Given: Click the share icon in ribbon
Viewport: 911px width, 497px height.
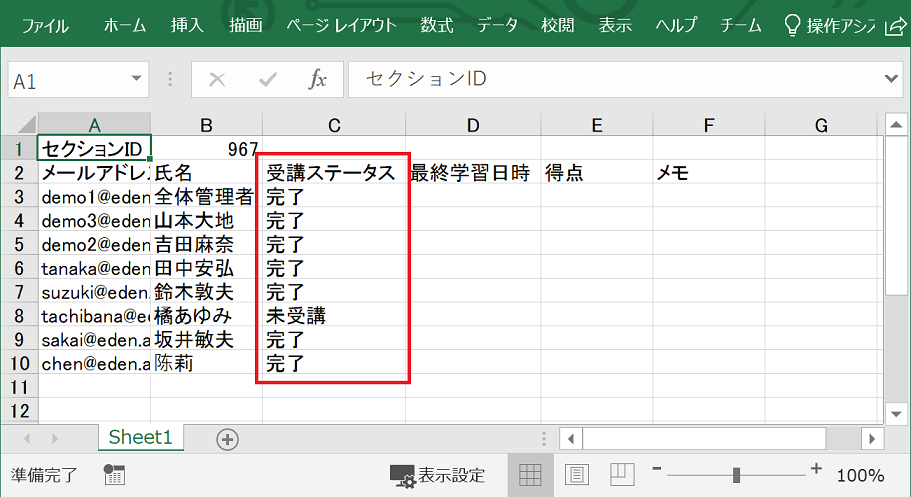Looking at the screenshot, I should point(895,26).
